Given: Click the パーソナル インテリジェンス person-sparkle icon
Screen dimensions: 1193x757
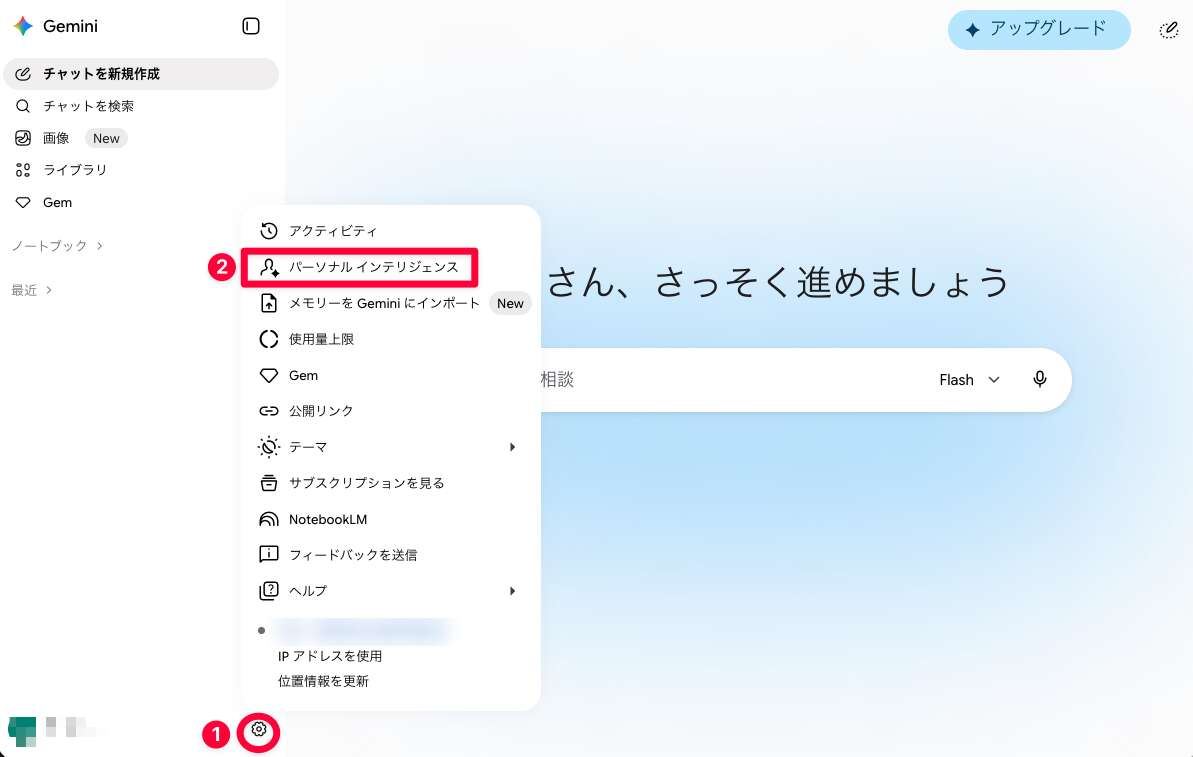Looking at the screenshot, I should pos(269,267).
